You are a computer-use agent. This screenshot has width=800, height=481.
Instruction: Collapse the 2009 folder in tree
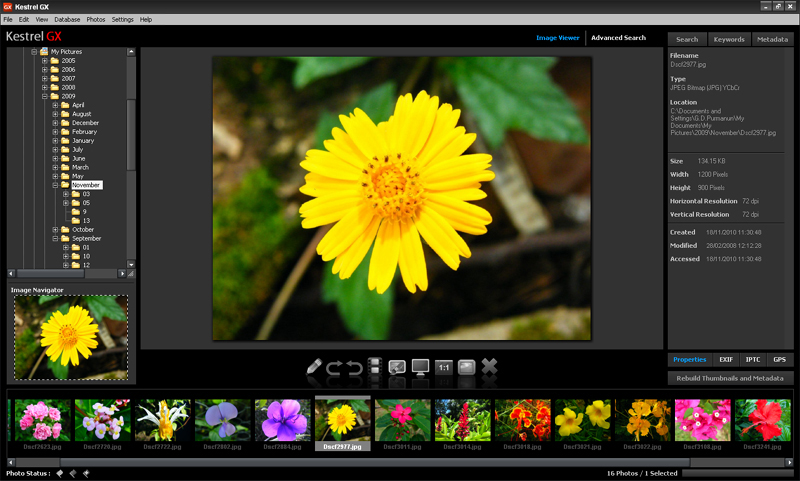[45, 96]
